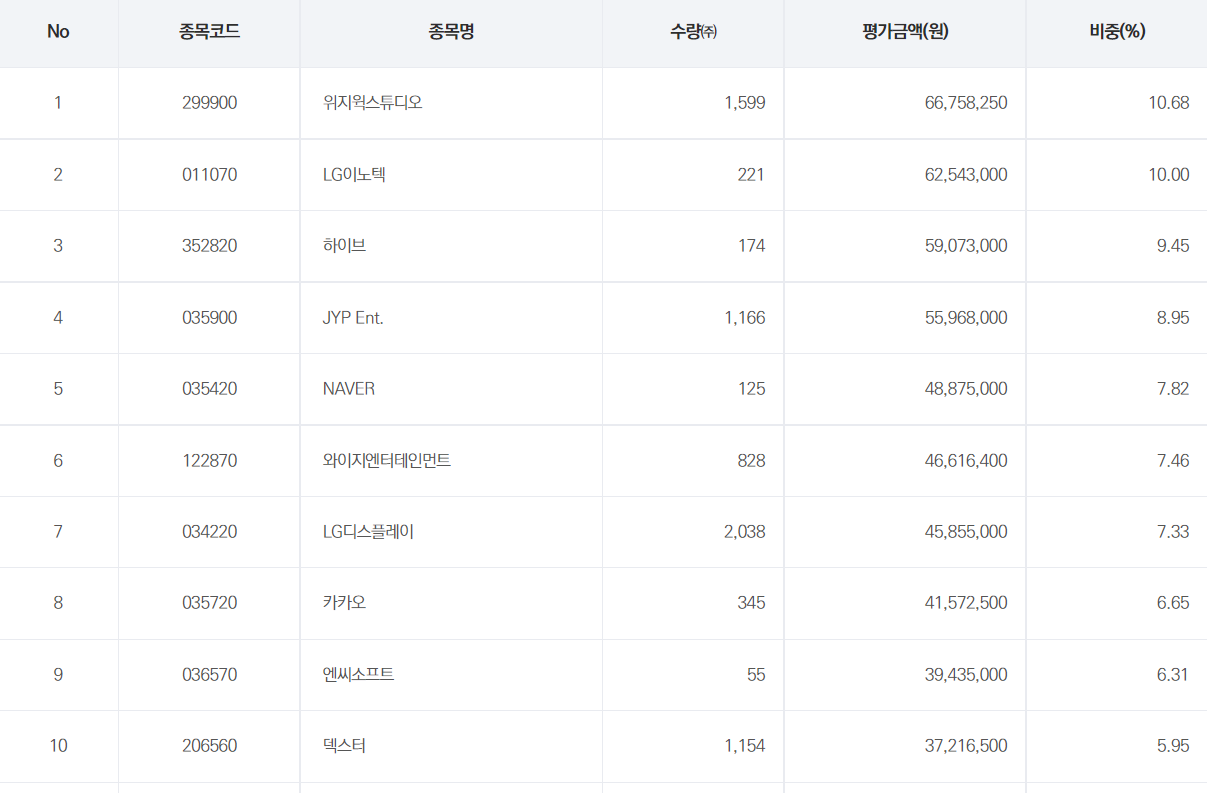Select stock name 덱스터

click(x=344, y=746)
